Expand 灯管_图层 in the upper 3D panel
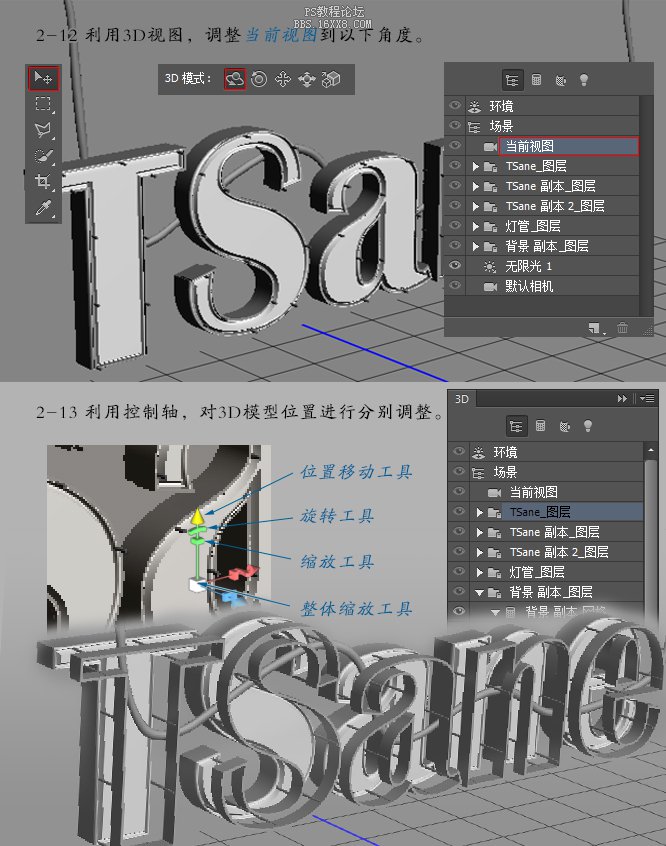Screen dimensions: 666x846 (x=475, y=226)
